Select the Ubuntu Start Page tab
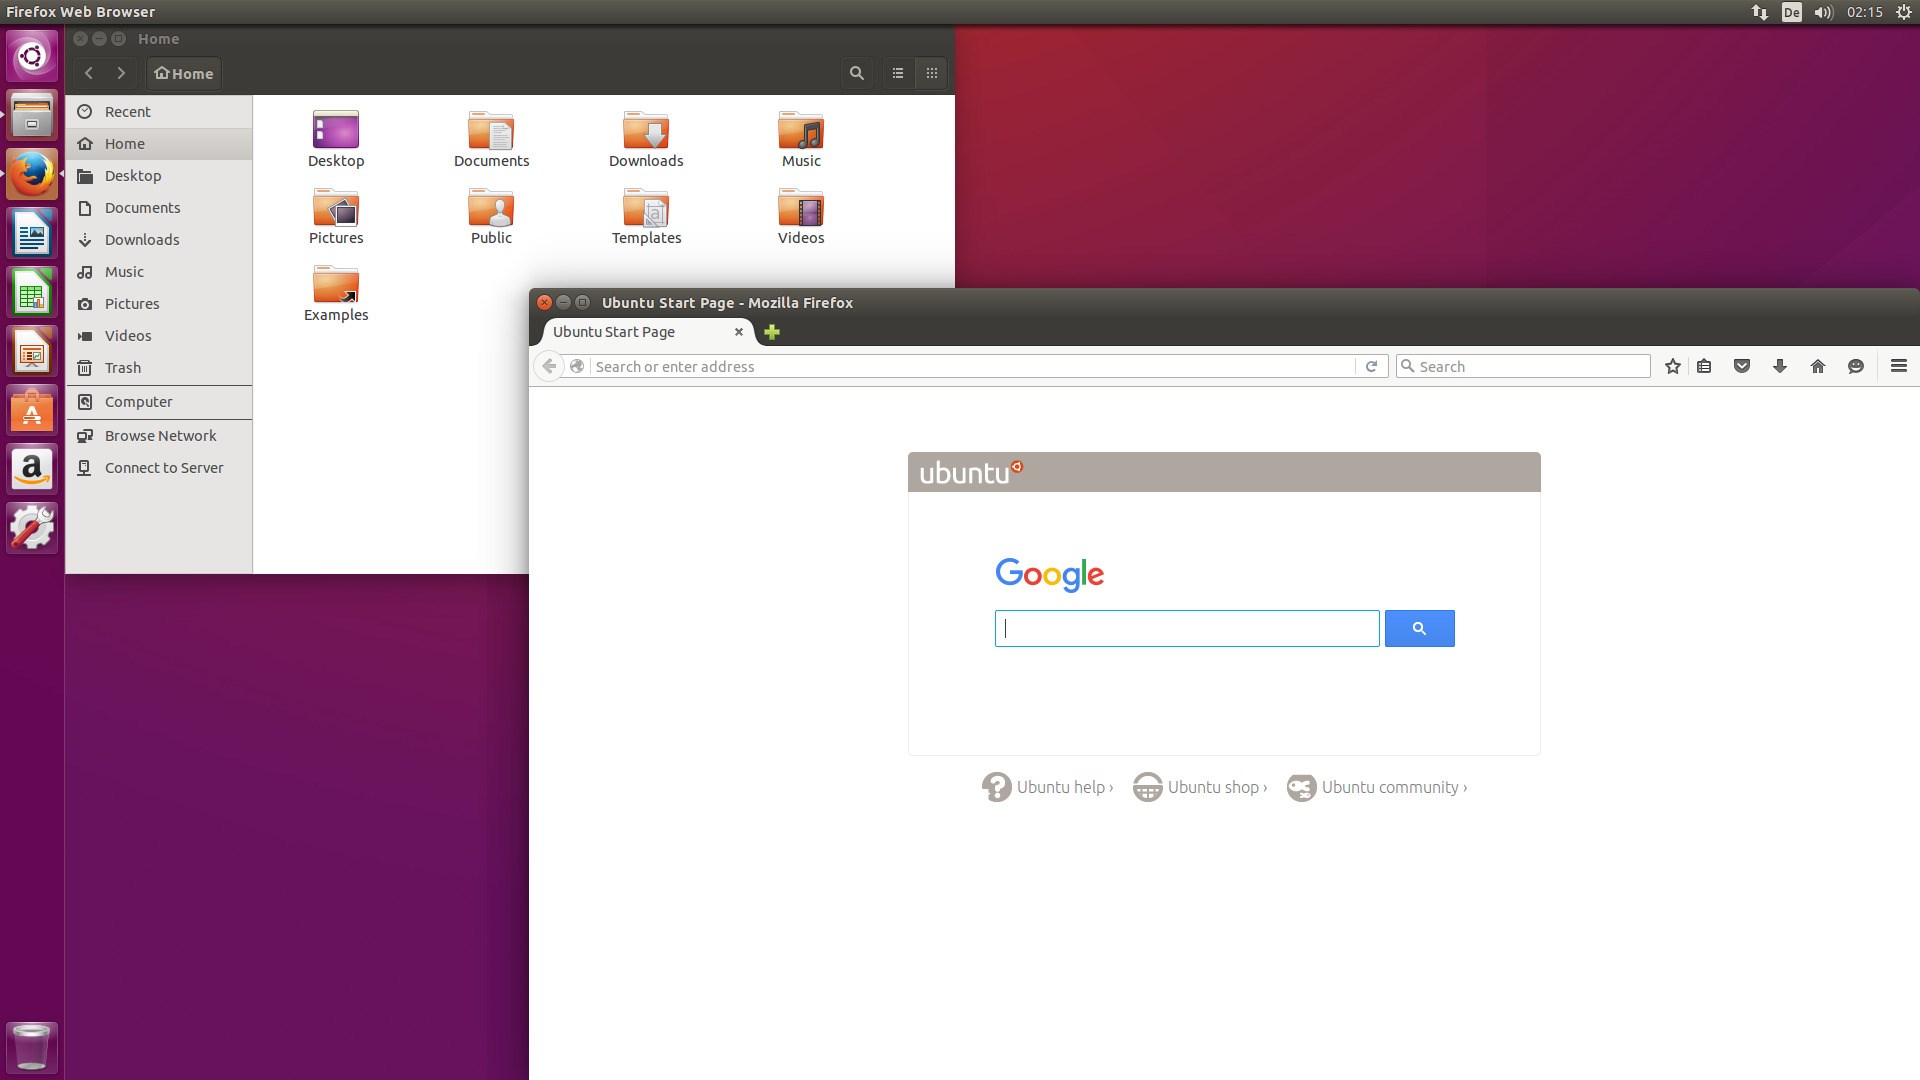Image resolution: width=1920 pixels, height=1080 pixels. click(647, 332)
